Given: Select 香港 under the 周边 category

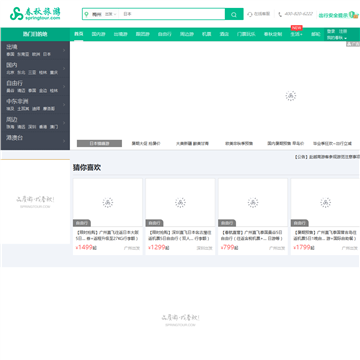Looking at the screenshot, I should coord(43,127).
